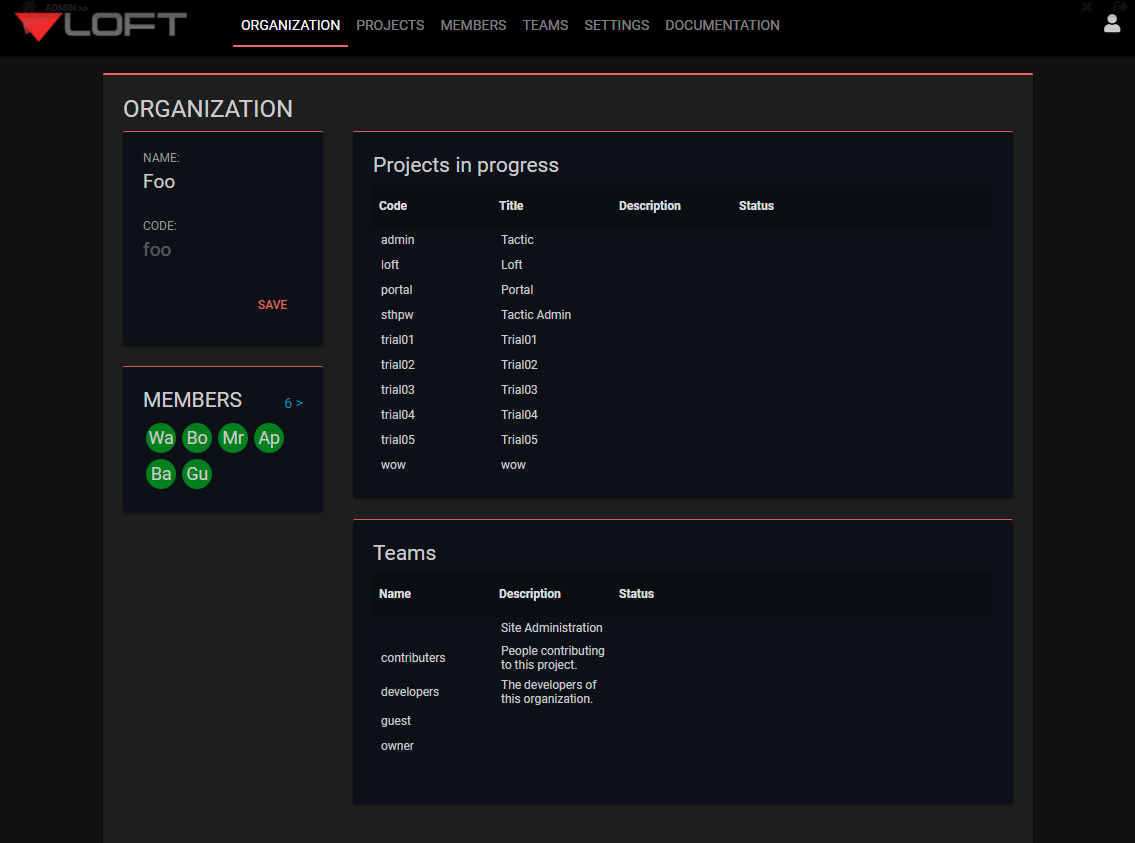Open the trial01 project code
Screen dimensions: 1135x843
[397, 339]
